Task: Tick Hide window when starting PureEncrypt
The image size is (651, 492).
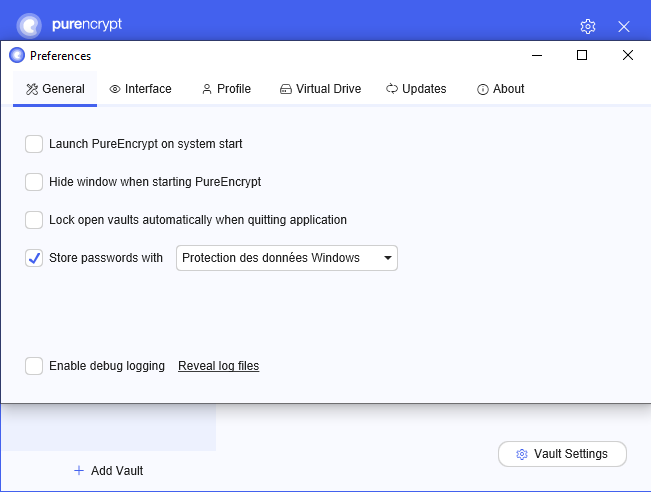Action: 34,182
